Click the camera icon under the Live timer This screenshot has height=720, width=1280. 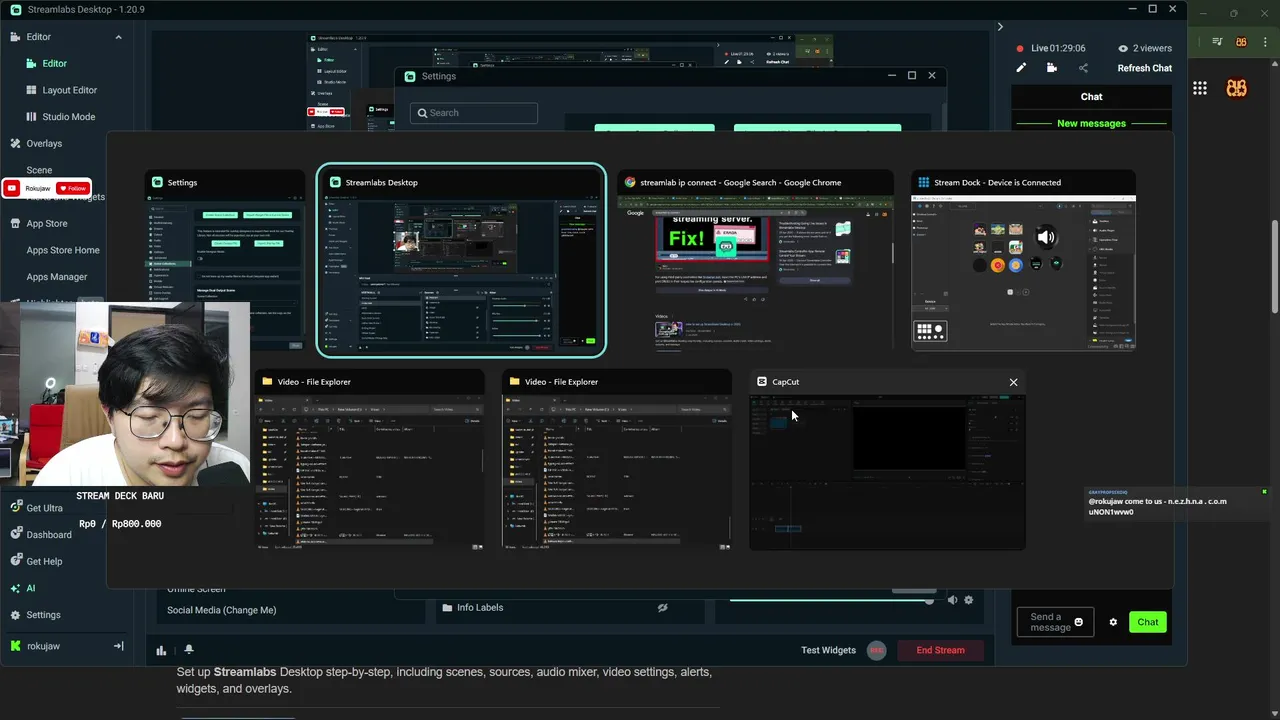coord(1052,68)
